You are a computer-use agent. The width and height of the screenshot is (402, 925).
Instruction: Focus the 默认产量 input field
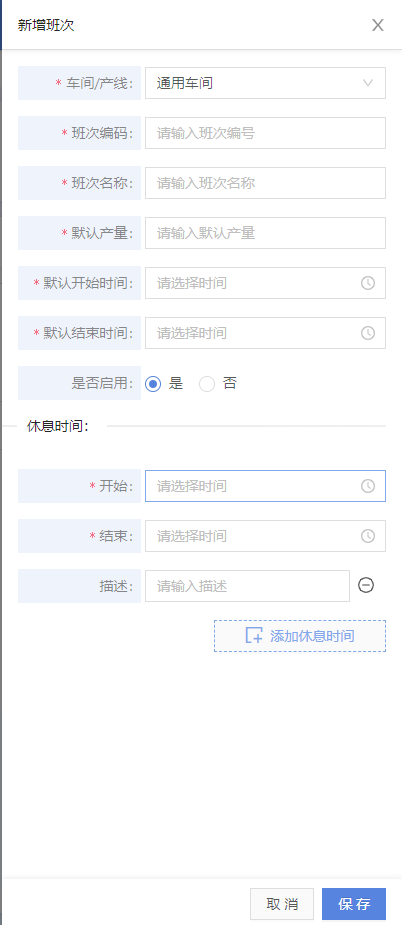pyautogui.click(x=266, y=233)
